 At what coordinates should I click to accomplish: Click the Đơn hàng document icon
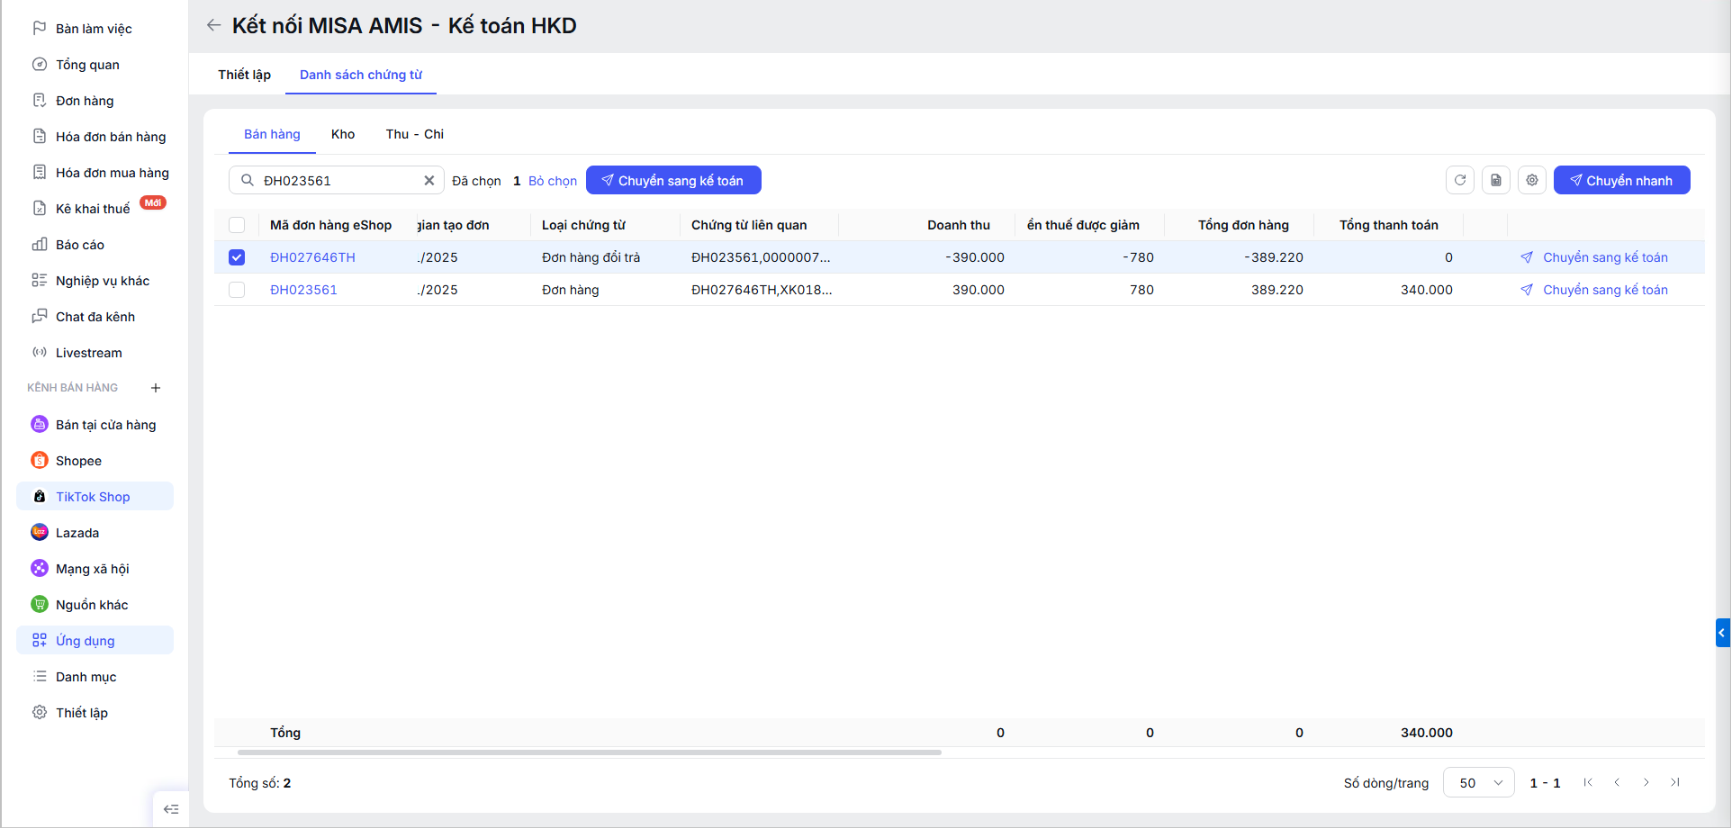point(39,100)
